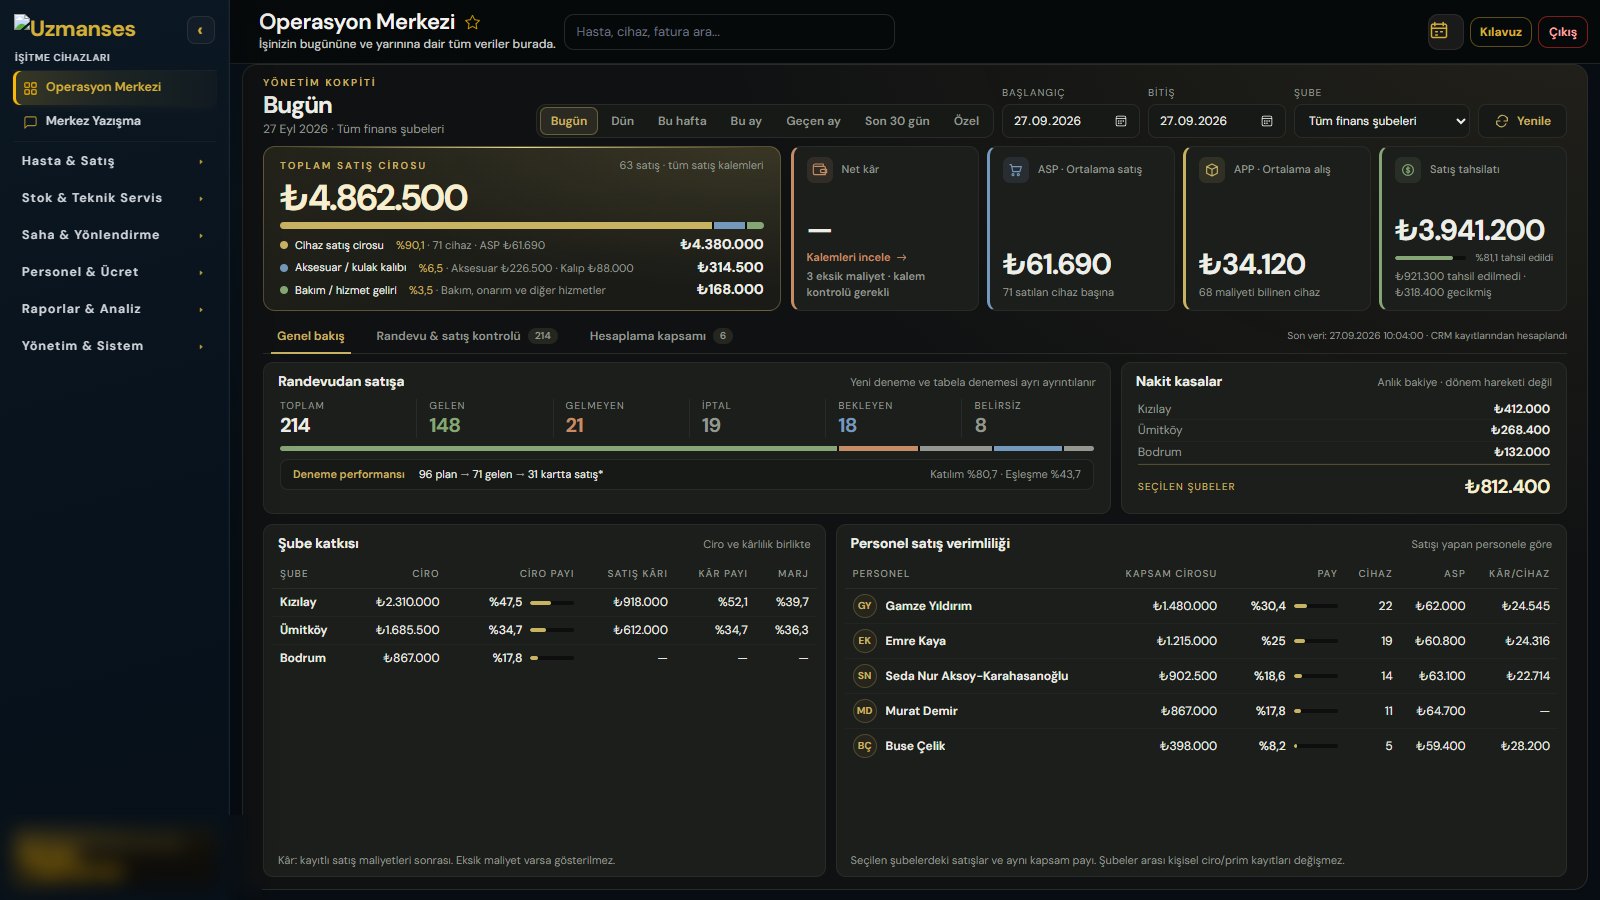Expand the Hasta & Satış menu

coord(113,161)
